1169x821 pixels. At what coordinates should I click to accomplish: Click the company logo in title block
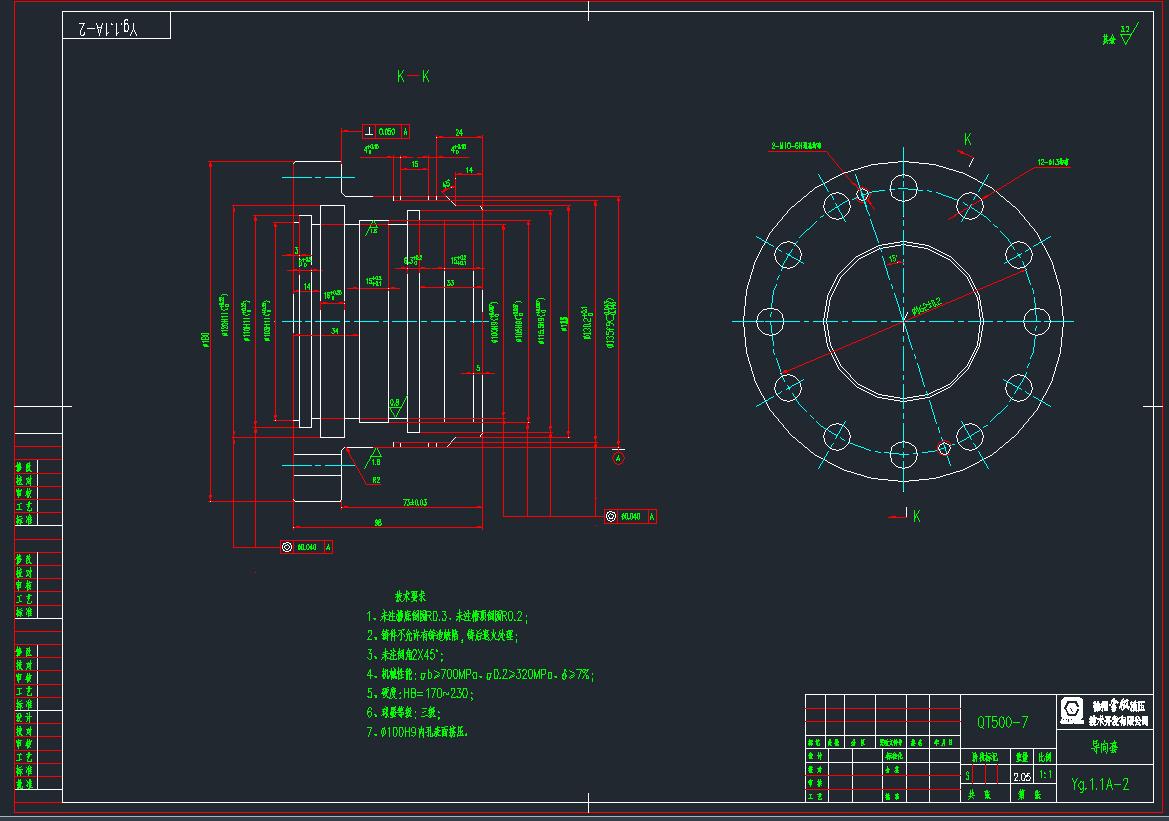point(1072,710)
